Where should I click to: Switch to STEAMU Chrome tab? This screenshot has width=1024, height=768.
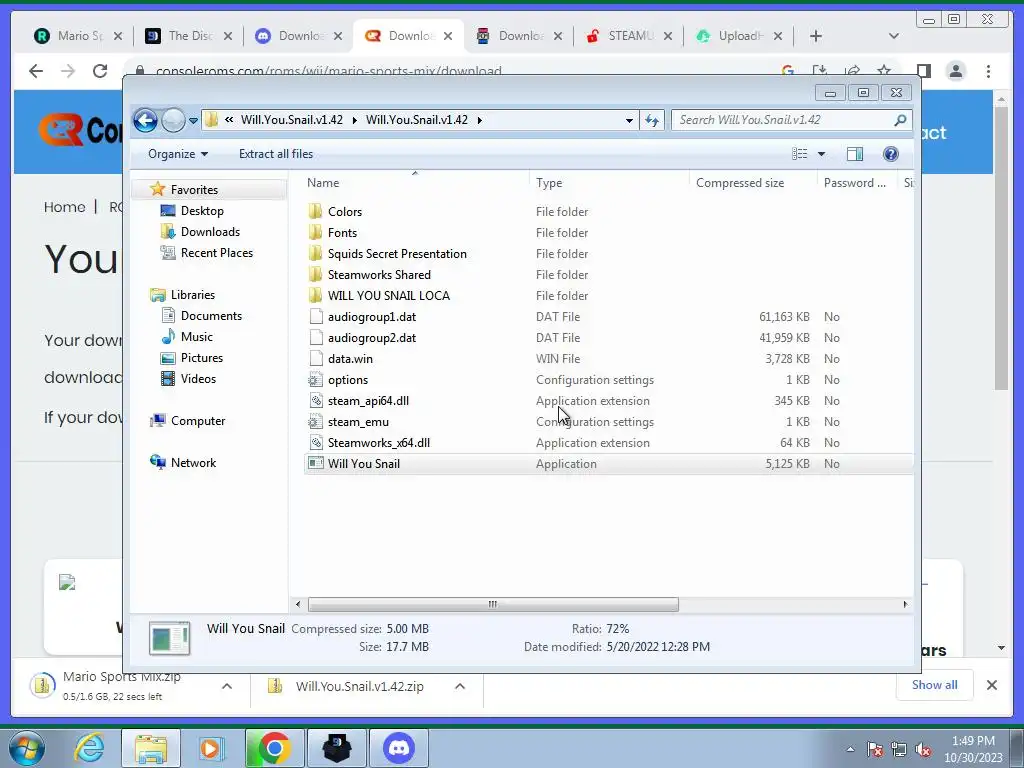(x=628, y=36)
